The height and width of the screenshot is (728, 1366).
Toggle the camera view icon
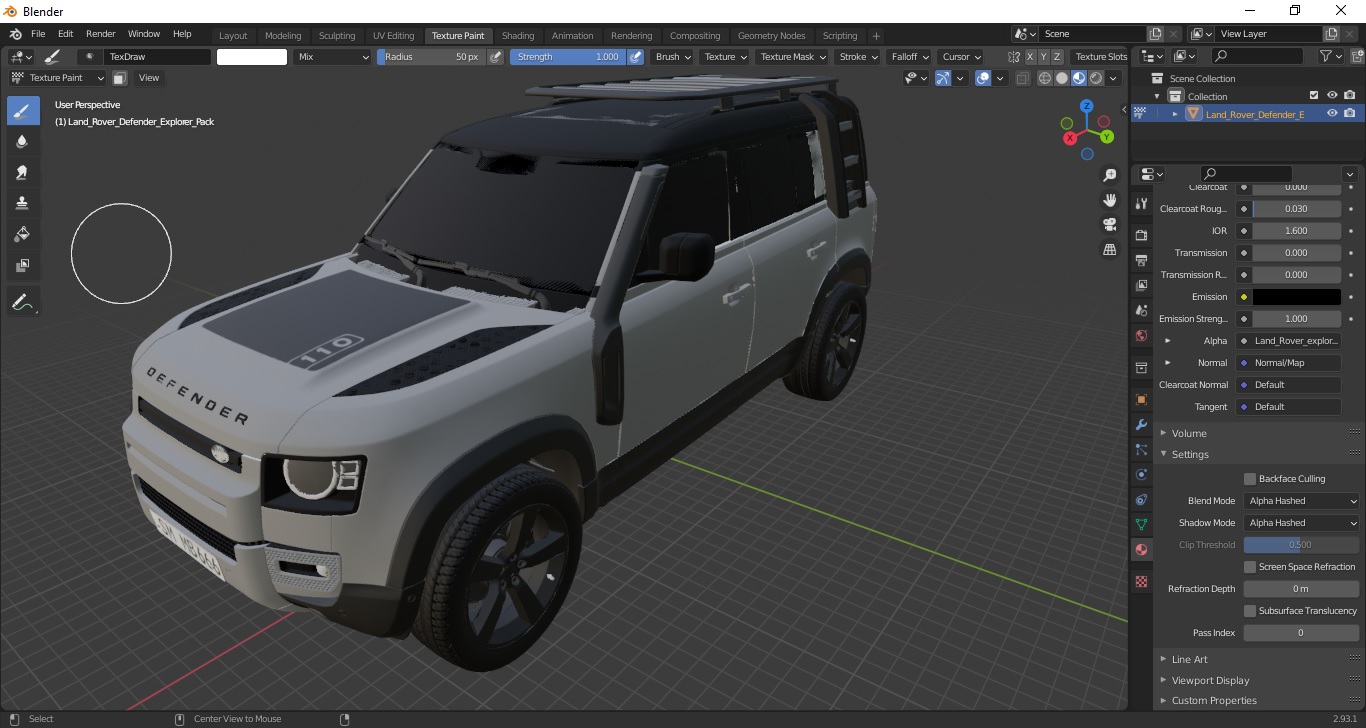click(x=1109, y=225)
